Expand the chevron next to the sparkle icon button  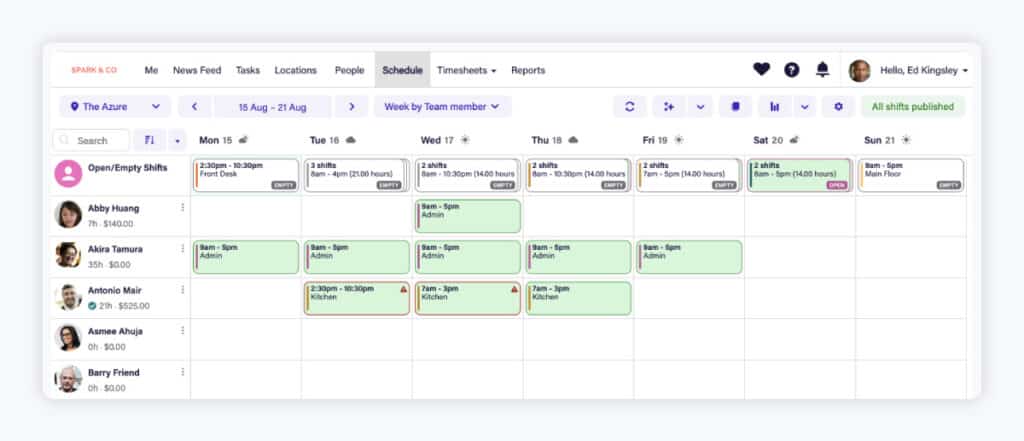click(700, 106)
